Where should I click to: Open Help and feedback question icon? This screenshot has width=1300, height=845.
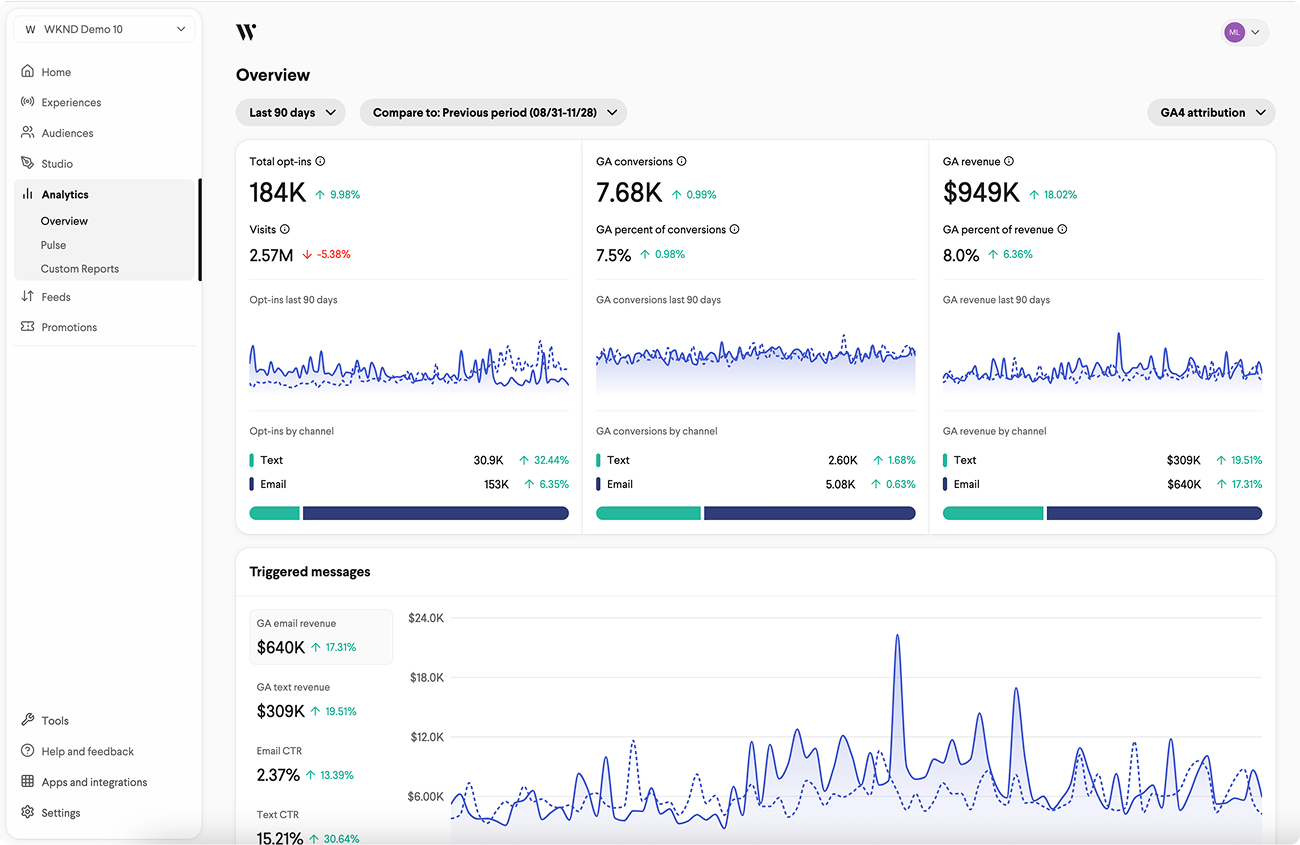tap(27, 751)
